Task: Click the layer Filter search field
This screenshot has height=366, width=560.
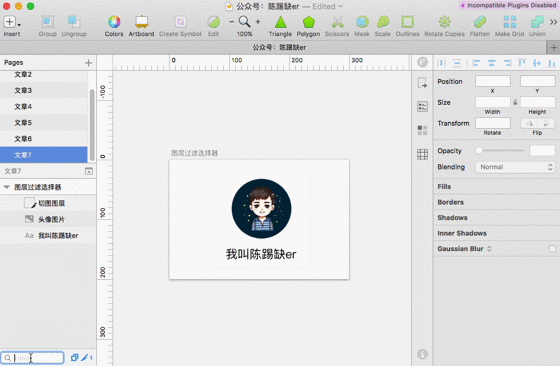Action: 32,357
